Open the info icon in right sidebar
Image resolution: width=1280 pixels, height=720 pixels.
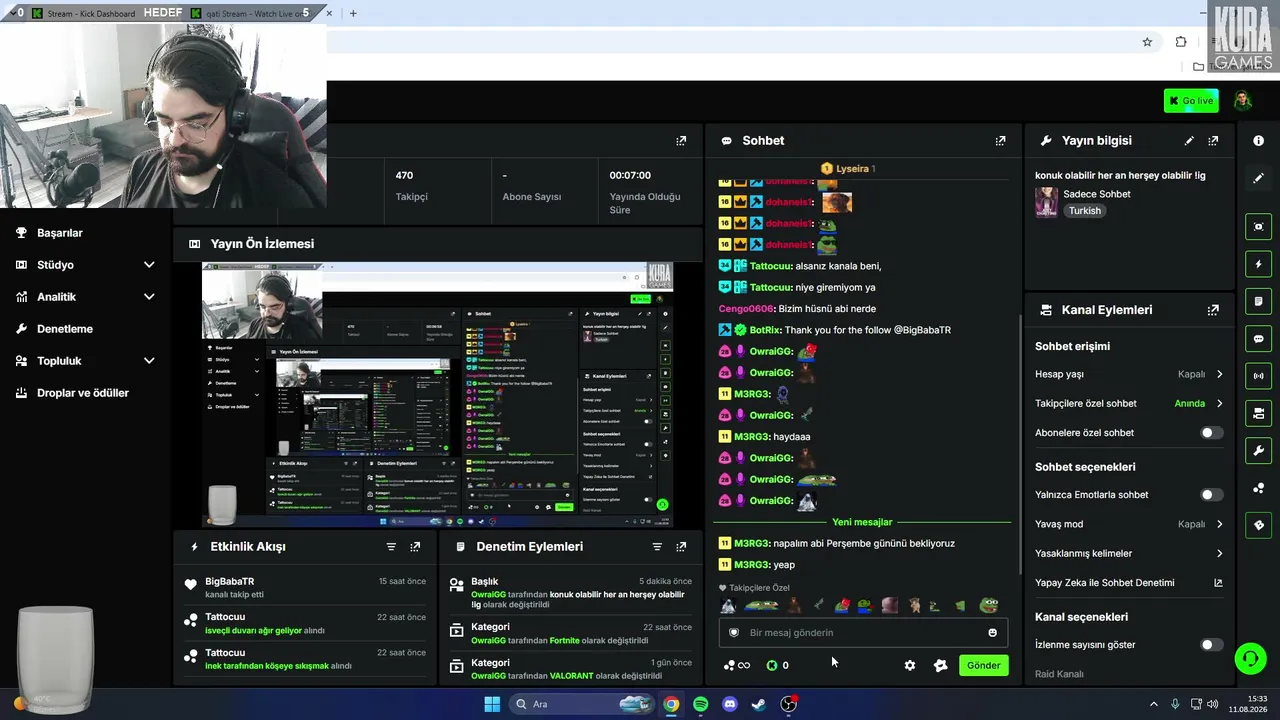(1258, 141)
